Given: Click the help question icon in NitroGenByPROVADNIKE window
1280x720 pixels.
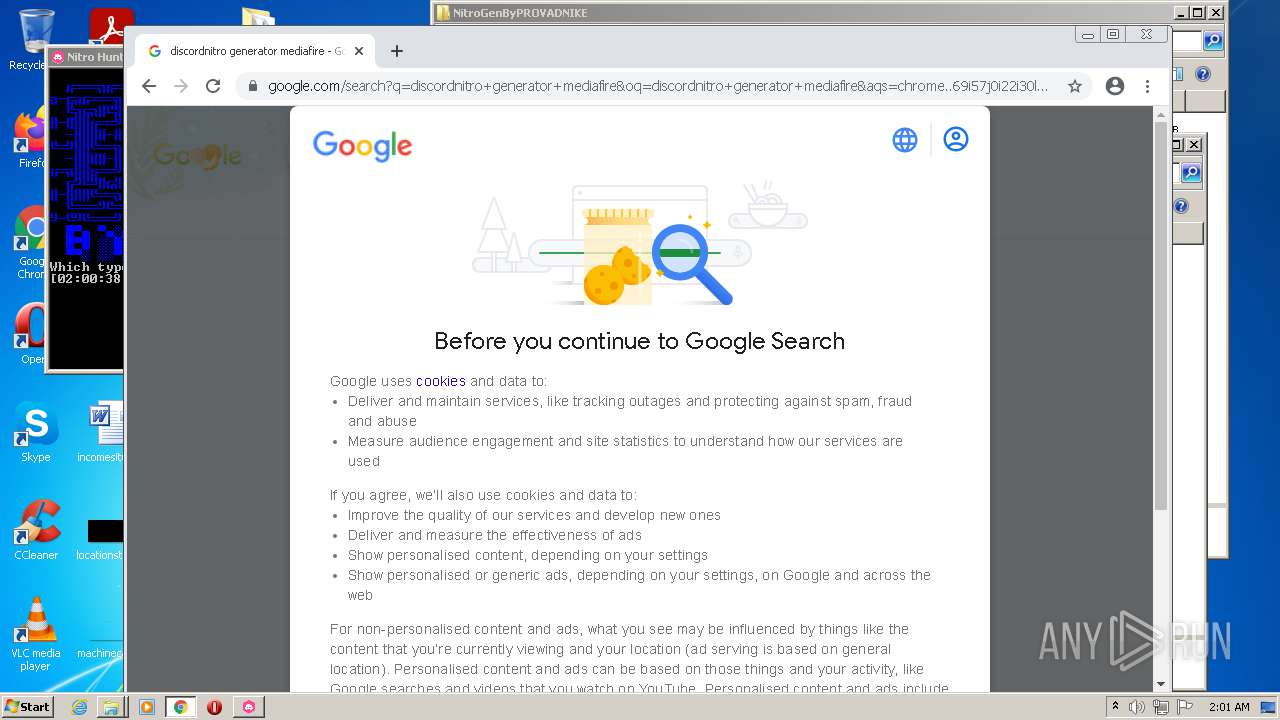Looking at the screenshot, I should point(1203,74).
